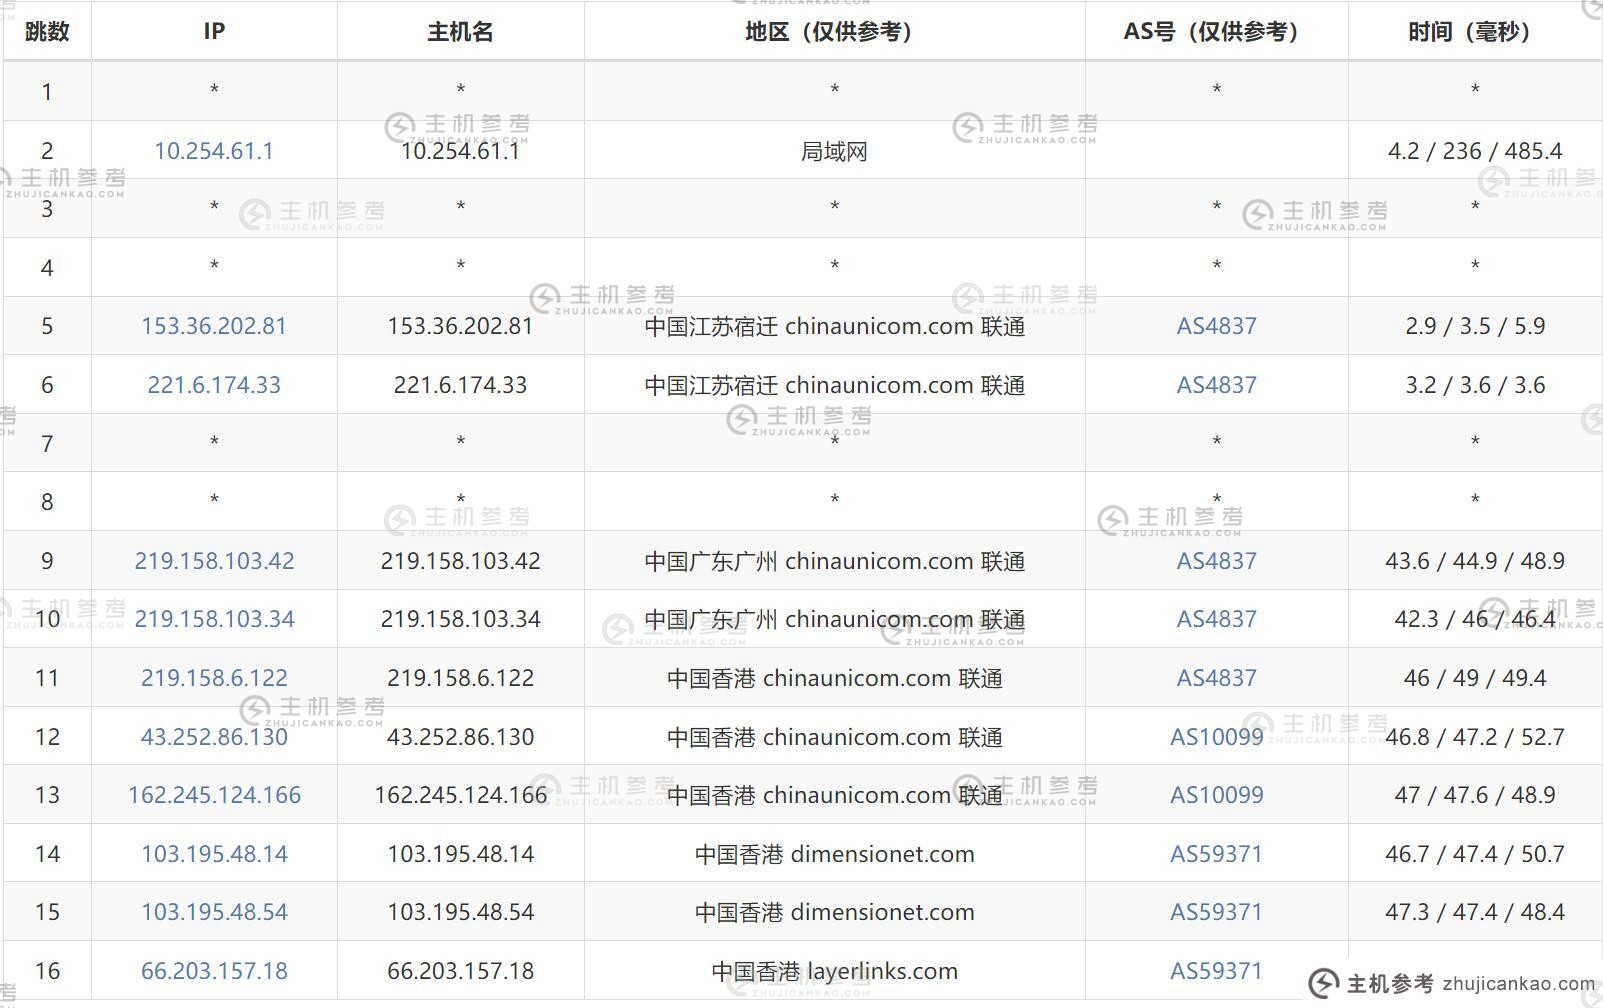Open IP link 162.245.124.166
Image resolution: width=1603 pixels, height=1008 pixels.
(214, 795)
